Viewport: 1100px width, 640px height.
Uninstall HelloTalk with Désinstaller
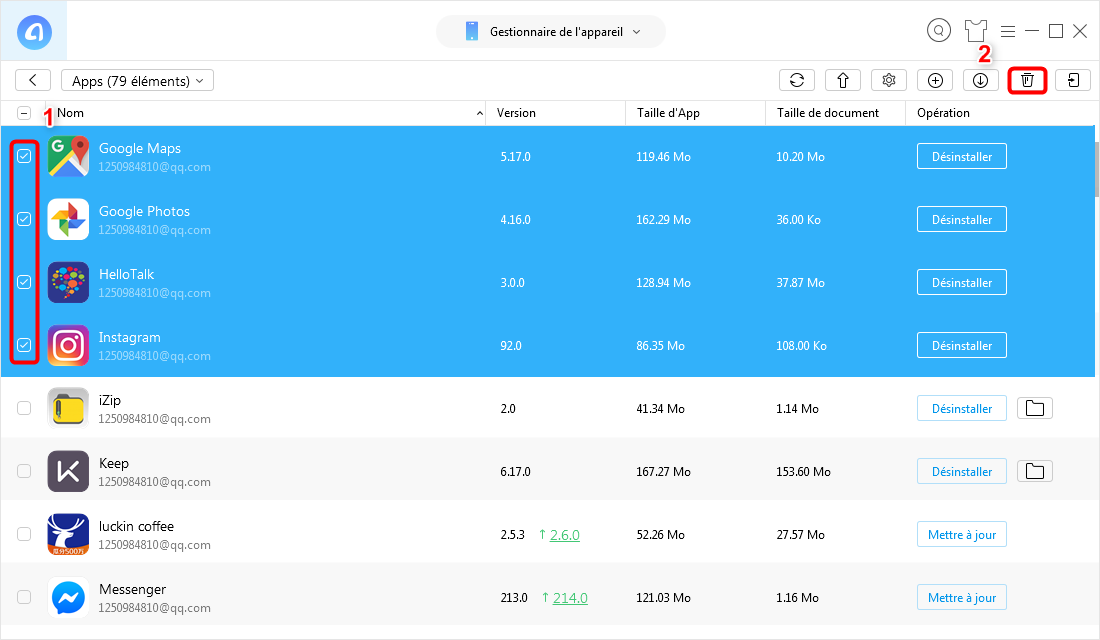pos(962,283)
